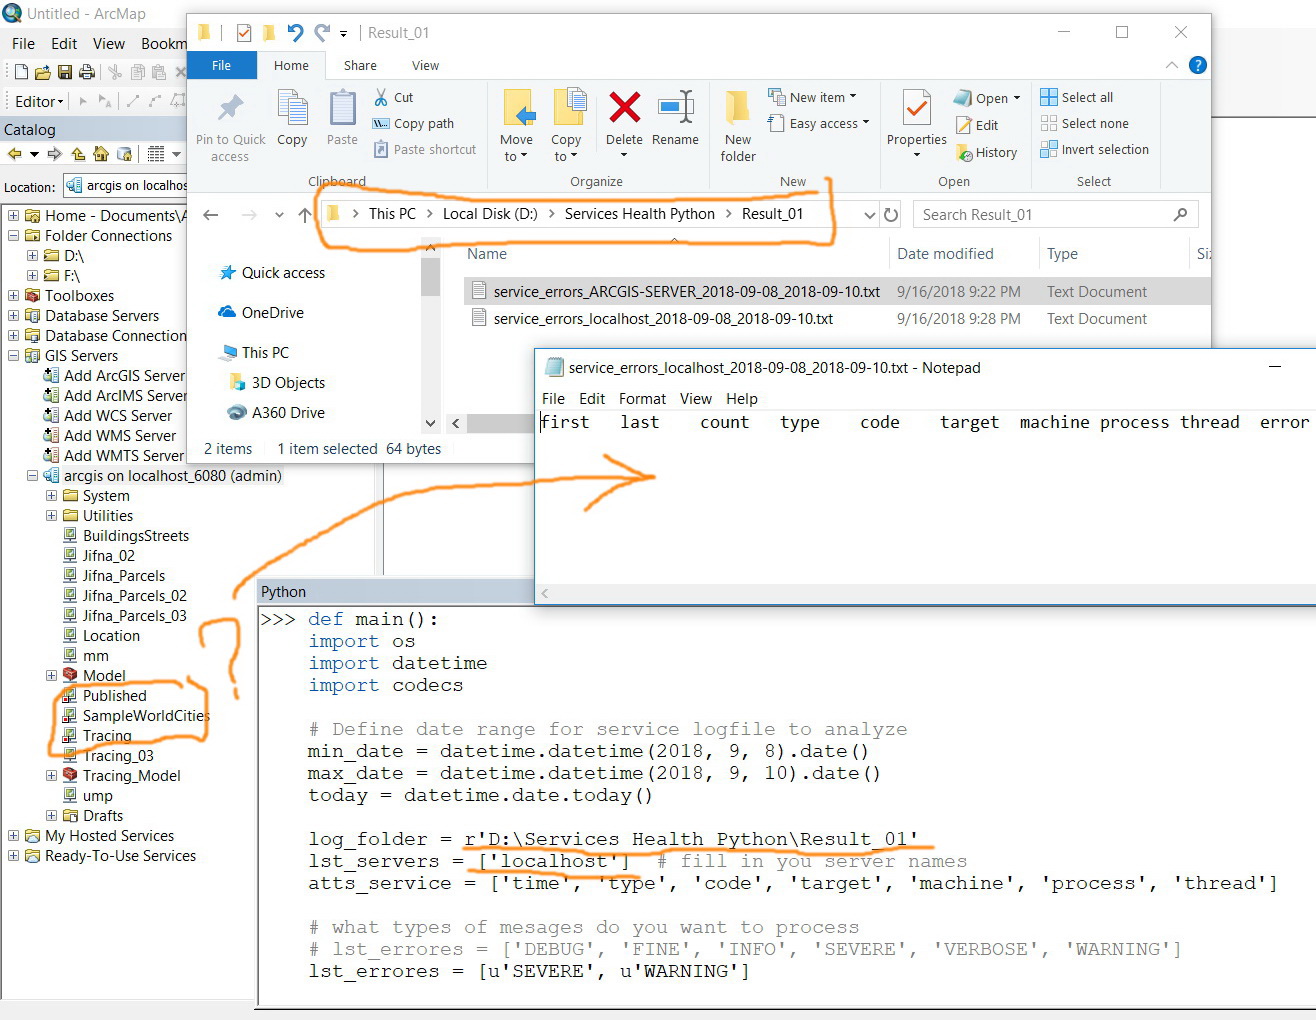Click Undo in Explorer quick access toolbar

pyautogui.click(x=295, y=33)
